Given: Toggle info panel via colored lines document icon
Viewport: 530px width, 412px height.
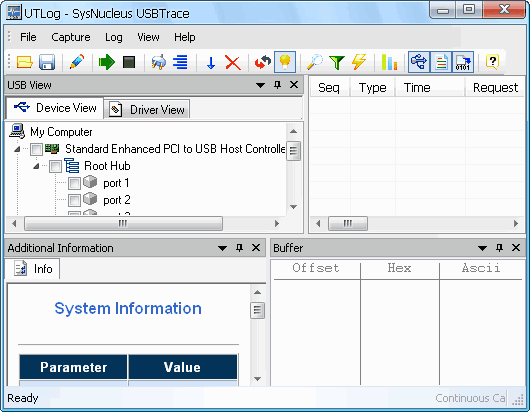Looking at the screenshot, I should pos(441,62).
